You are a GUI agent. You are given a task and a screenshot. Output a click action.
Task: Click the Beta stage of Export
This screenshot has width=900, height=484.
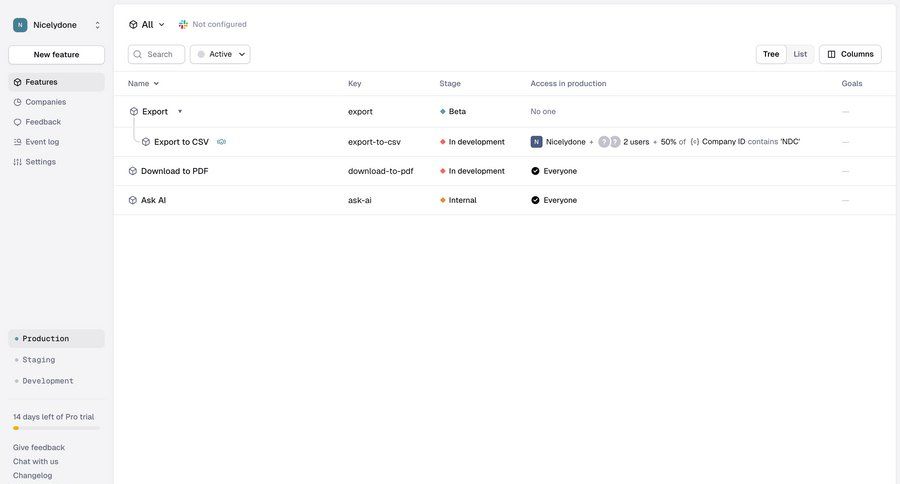pos(453,111)
